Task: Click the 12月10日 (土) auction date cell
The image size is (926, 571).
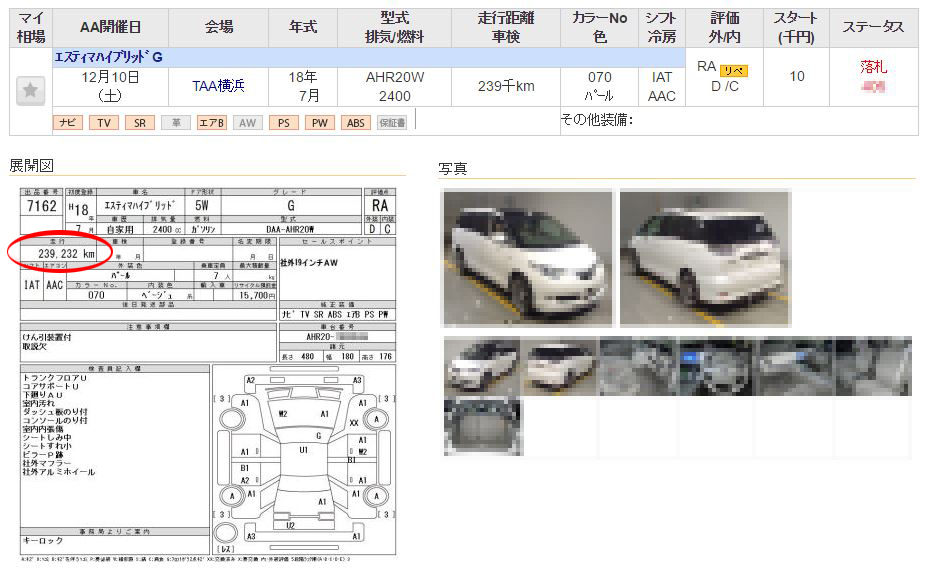Action: coord(110,86)
